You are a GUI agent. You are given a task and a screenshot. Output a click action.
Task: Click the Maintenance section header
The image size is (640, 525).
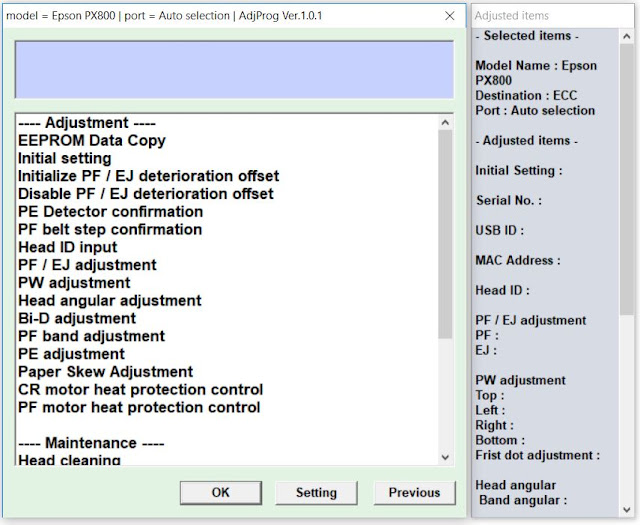coord(91,443)
